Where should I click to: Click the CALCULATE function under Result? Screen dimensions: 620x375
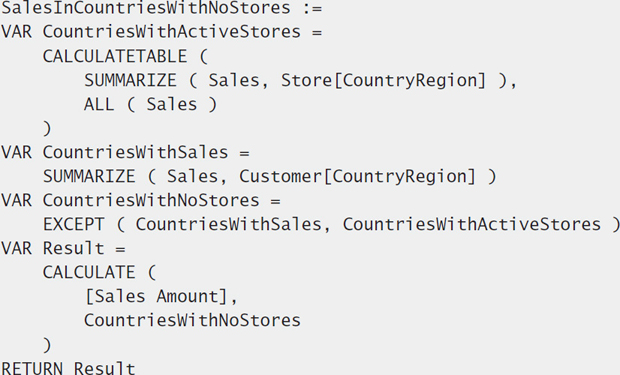coord(89,273)
